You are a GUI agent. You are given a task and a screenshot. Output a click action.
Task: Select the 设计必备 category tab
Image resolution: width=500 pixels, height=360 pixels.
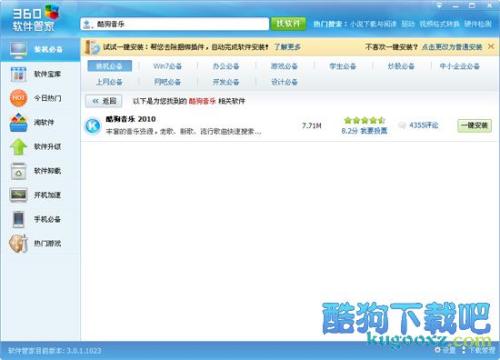[x=284, y=82]
